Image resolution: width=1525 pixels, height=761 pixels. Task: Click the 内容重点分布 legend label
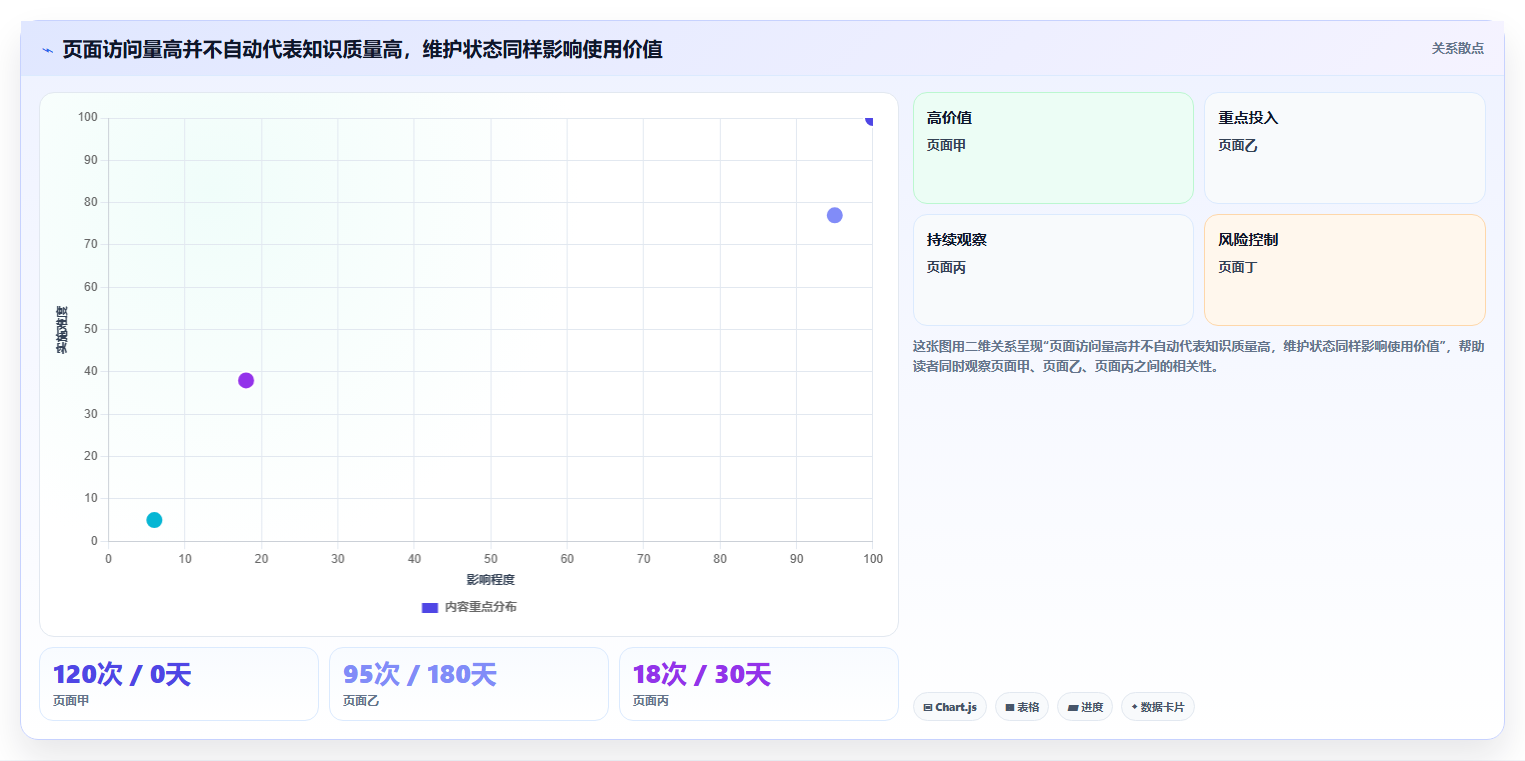[481, 607]
